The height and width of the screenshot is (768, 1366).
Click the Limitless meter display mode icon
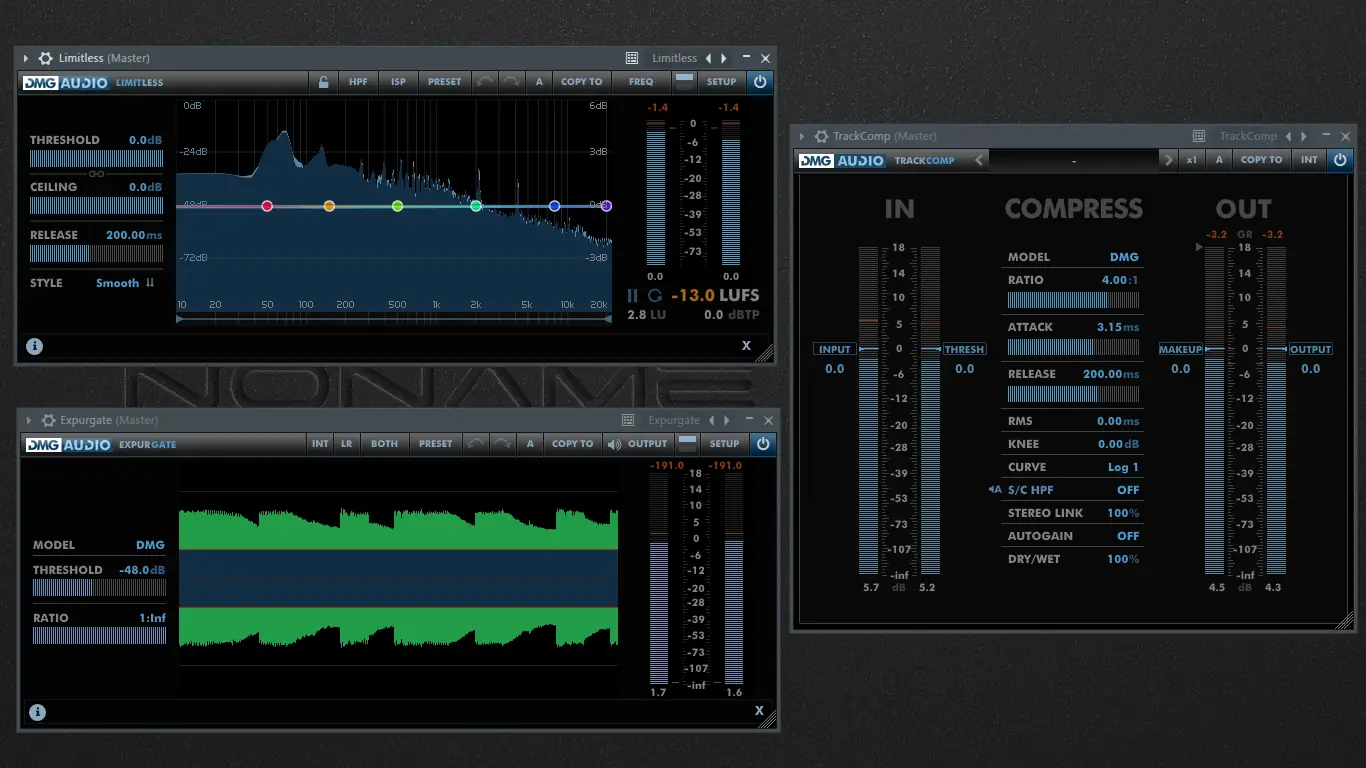[x=684, y=82]
